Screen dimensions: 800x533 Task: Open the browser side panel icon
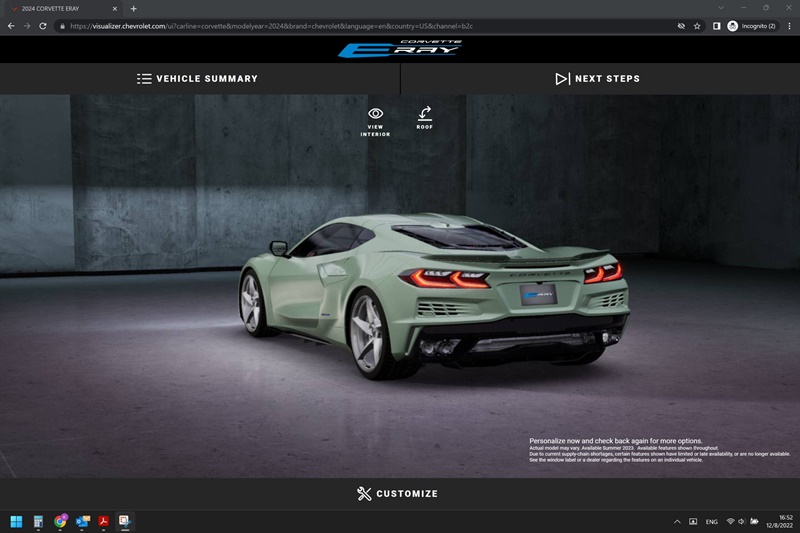pyautogui.click(x=716, y=25)
